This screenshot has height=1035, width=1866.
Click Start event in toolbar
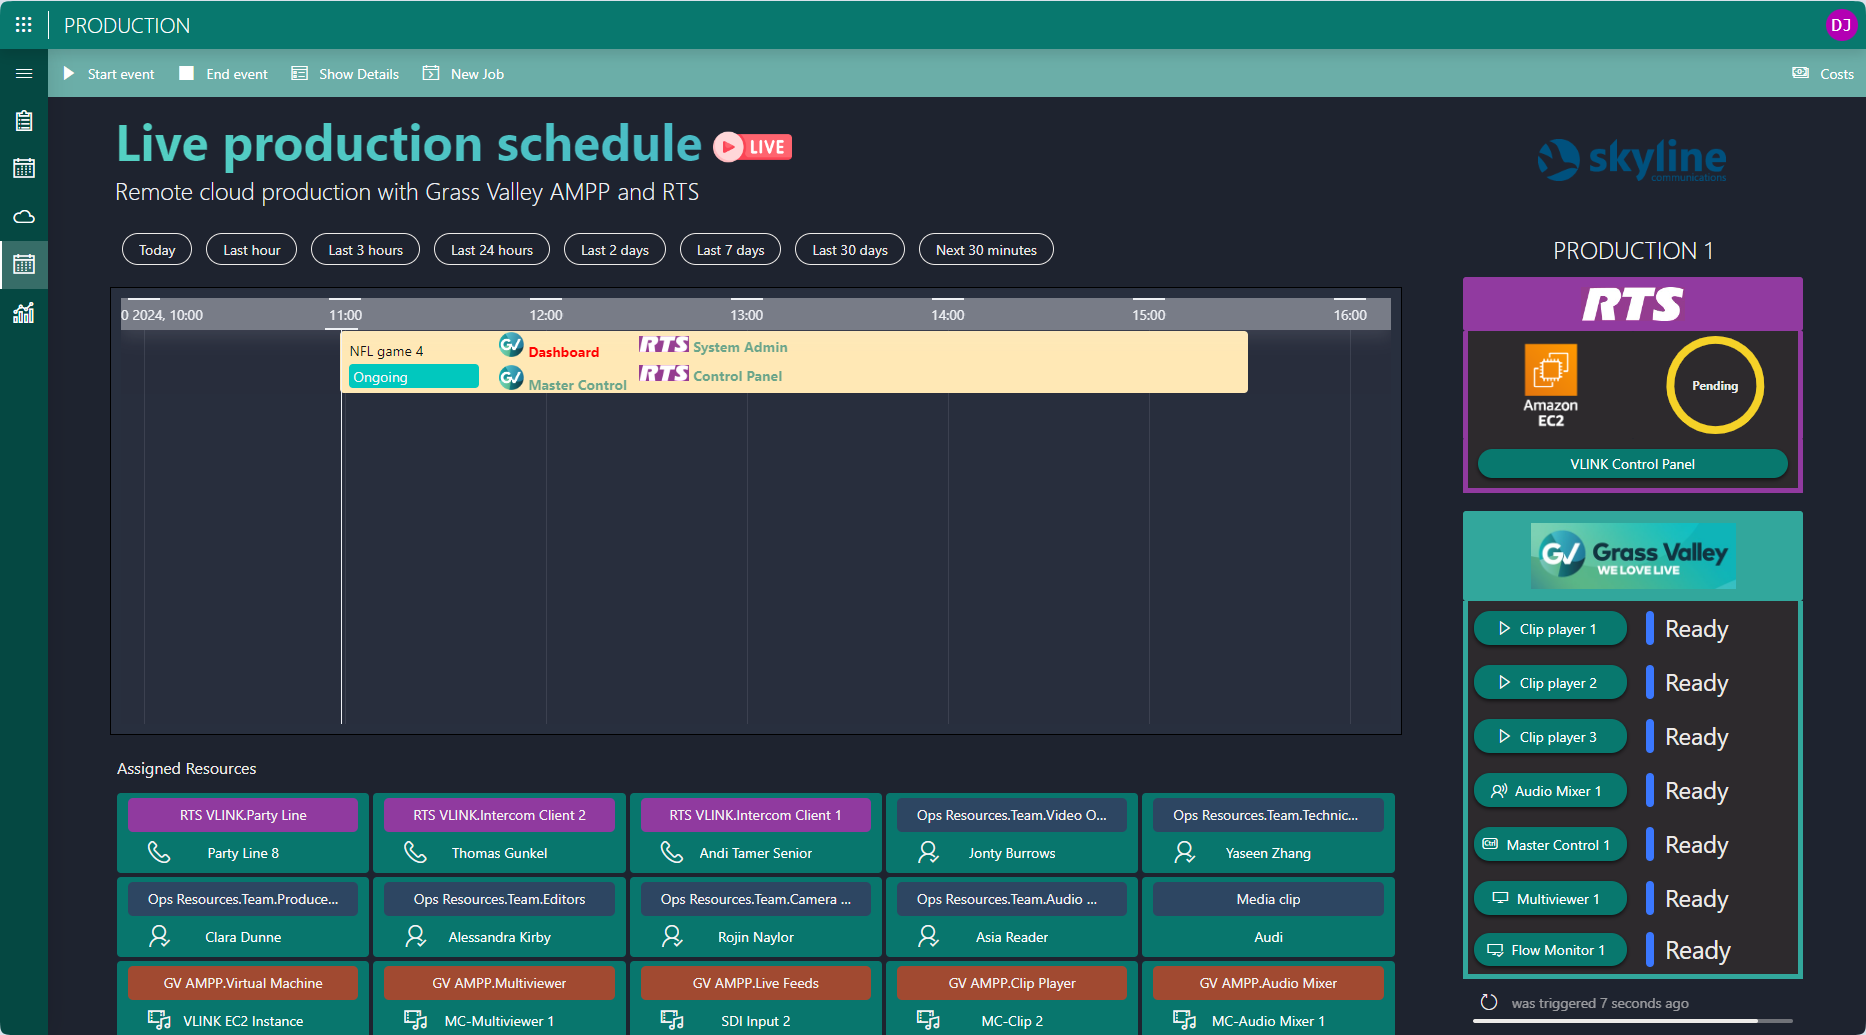109,73
